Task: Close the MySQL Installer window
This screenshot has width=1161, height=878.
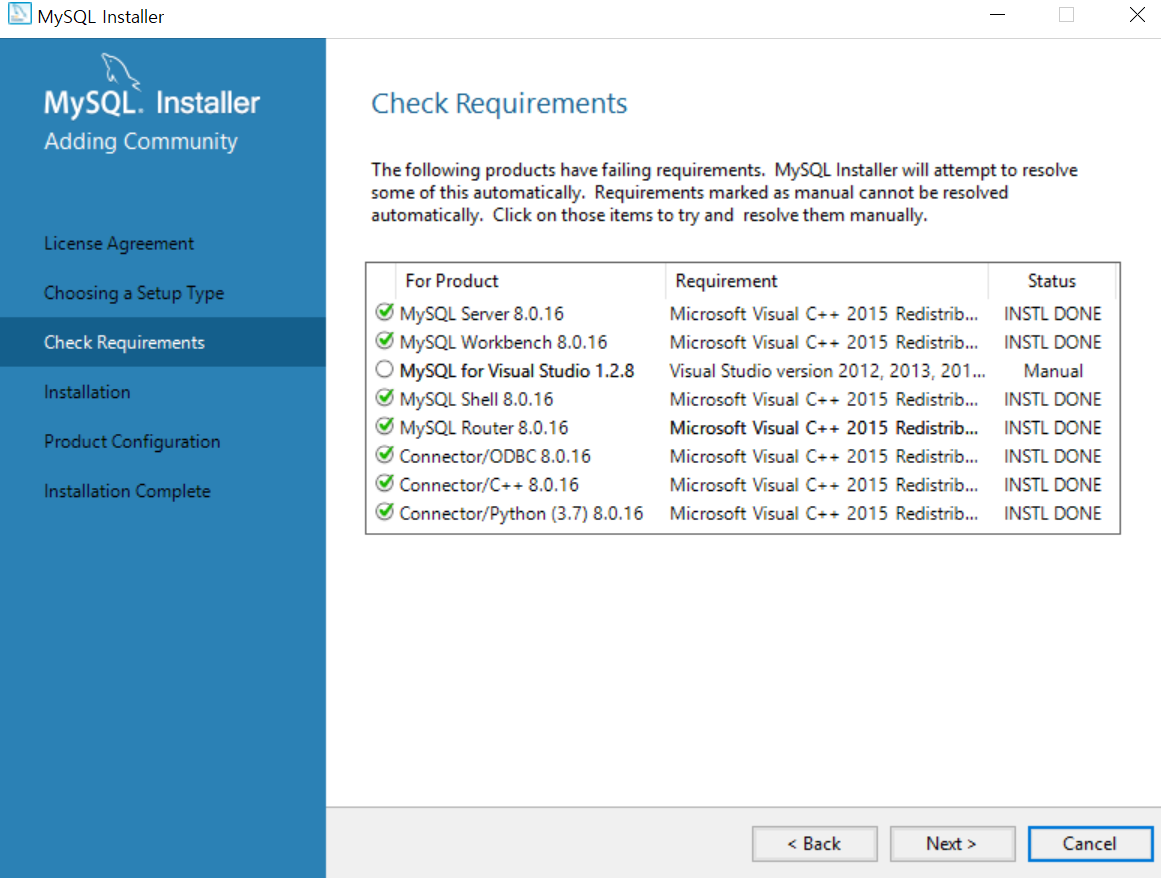Action: [x=1137, y=15]
